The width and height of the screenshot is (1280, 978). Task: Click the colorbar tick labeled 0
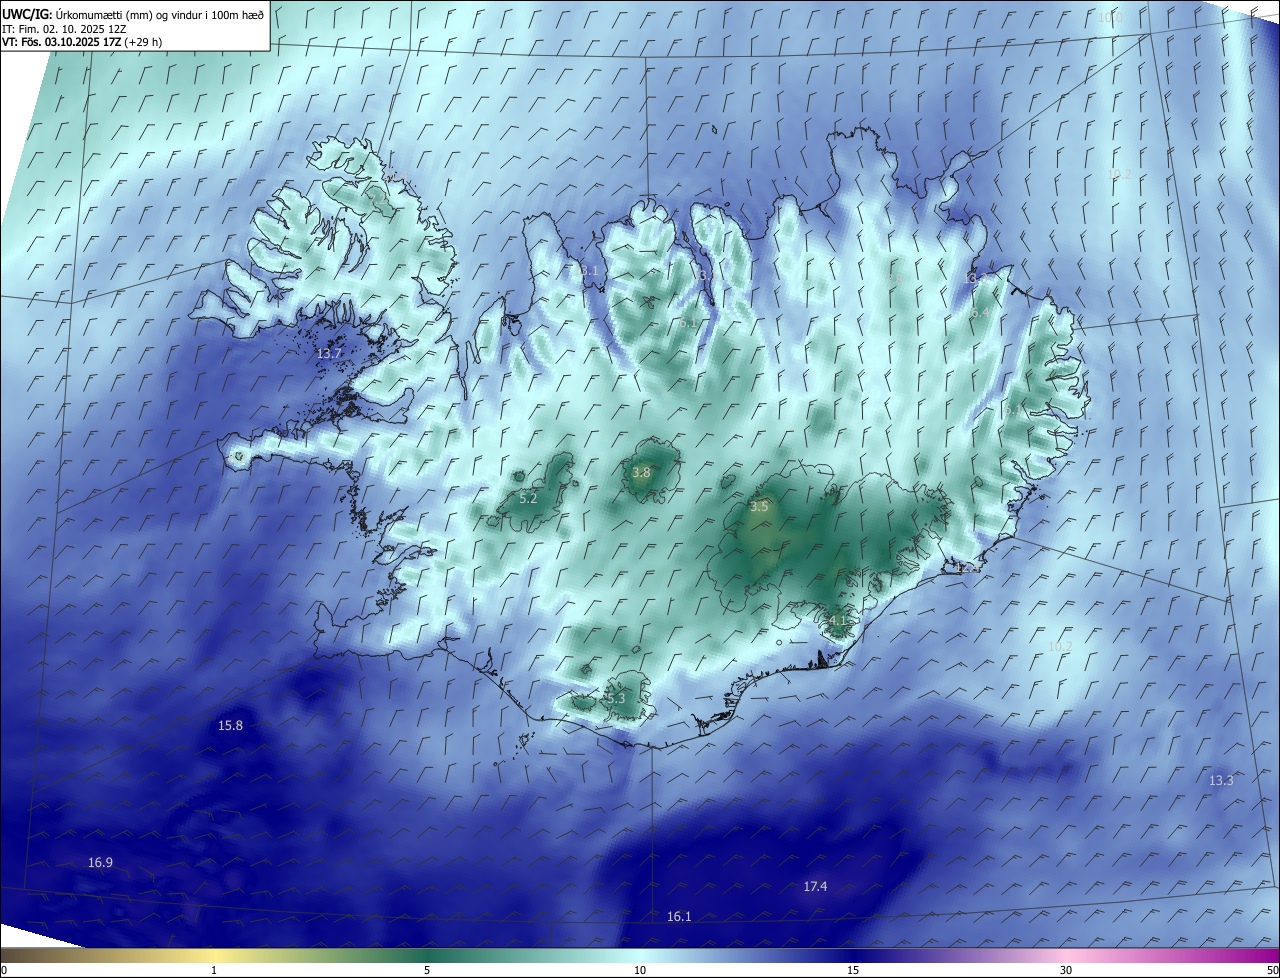(x=4, y=970)
